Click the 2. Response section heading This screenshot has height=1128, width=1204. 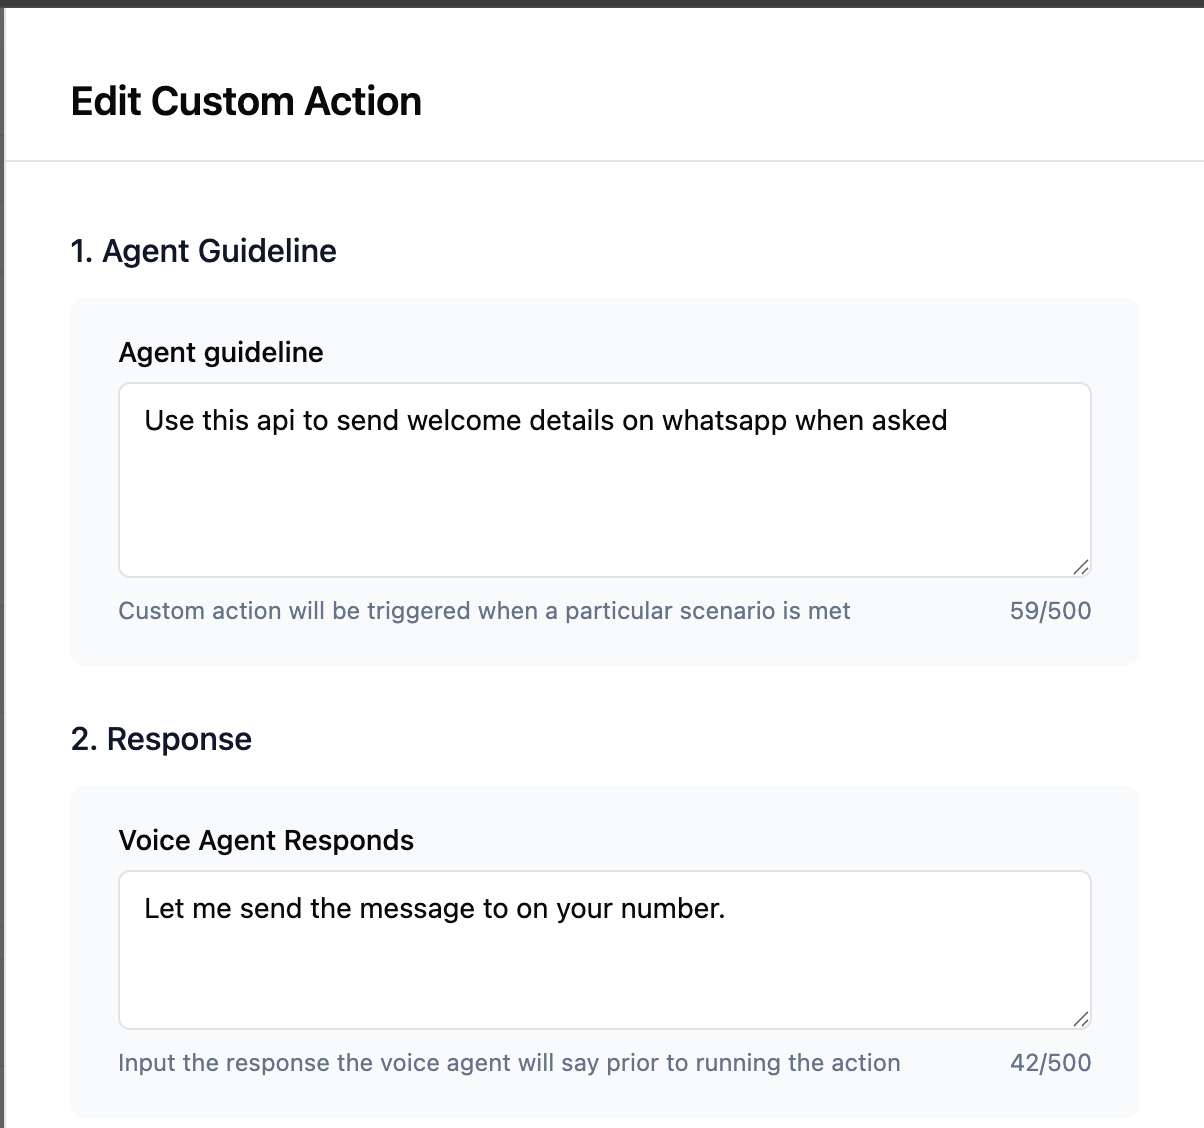pyautogui.click(x=161, y=739)
